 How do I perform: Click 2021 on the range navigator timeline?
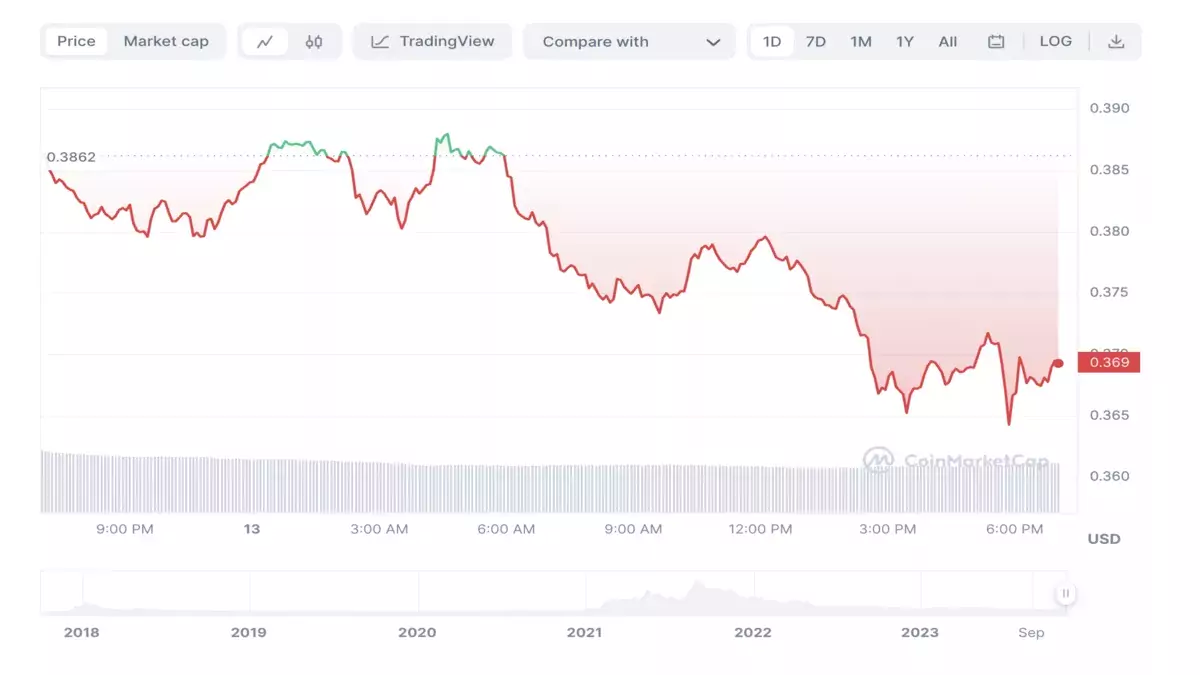[x=584, y=632]
